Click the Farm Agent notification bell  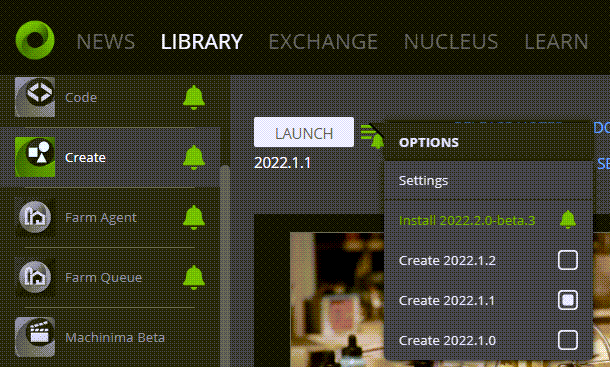pyautogui.click(x=194, y=217)
